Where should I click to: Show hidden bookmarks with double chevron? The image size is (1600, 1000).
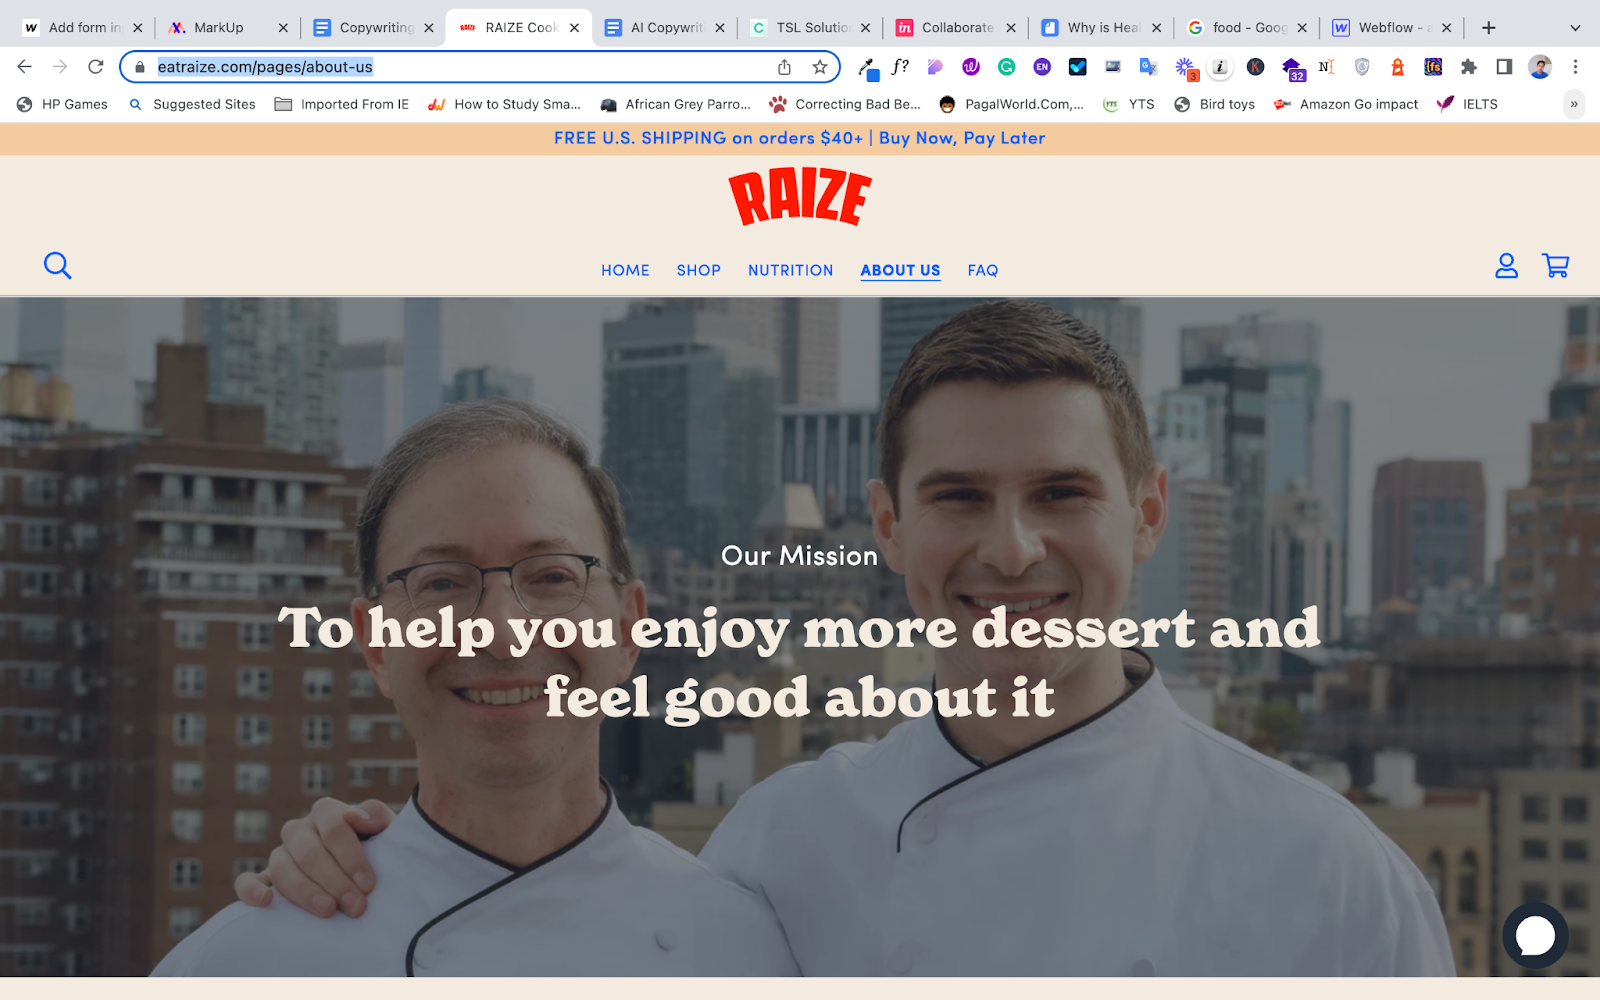pos(1574,104)
